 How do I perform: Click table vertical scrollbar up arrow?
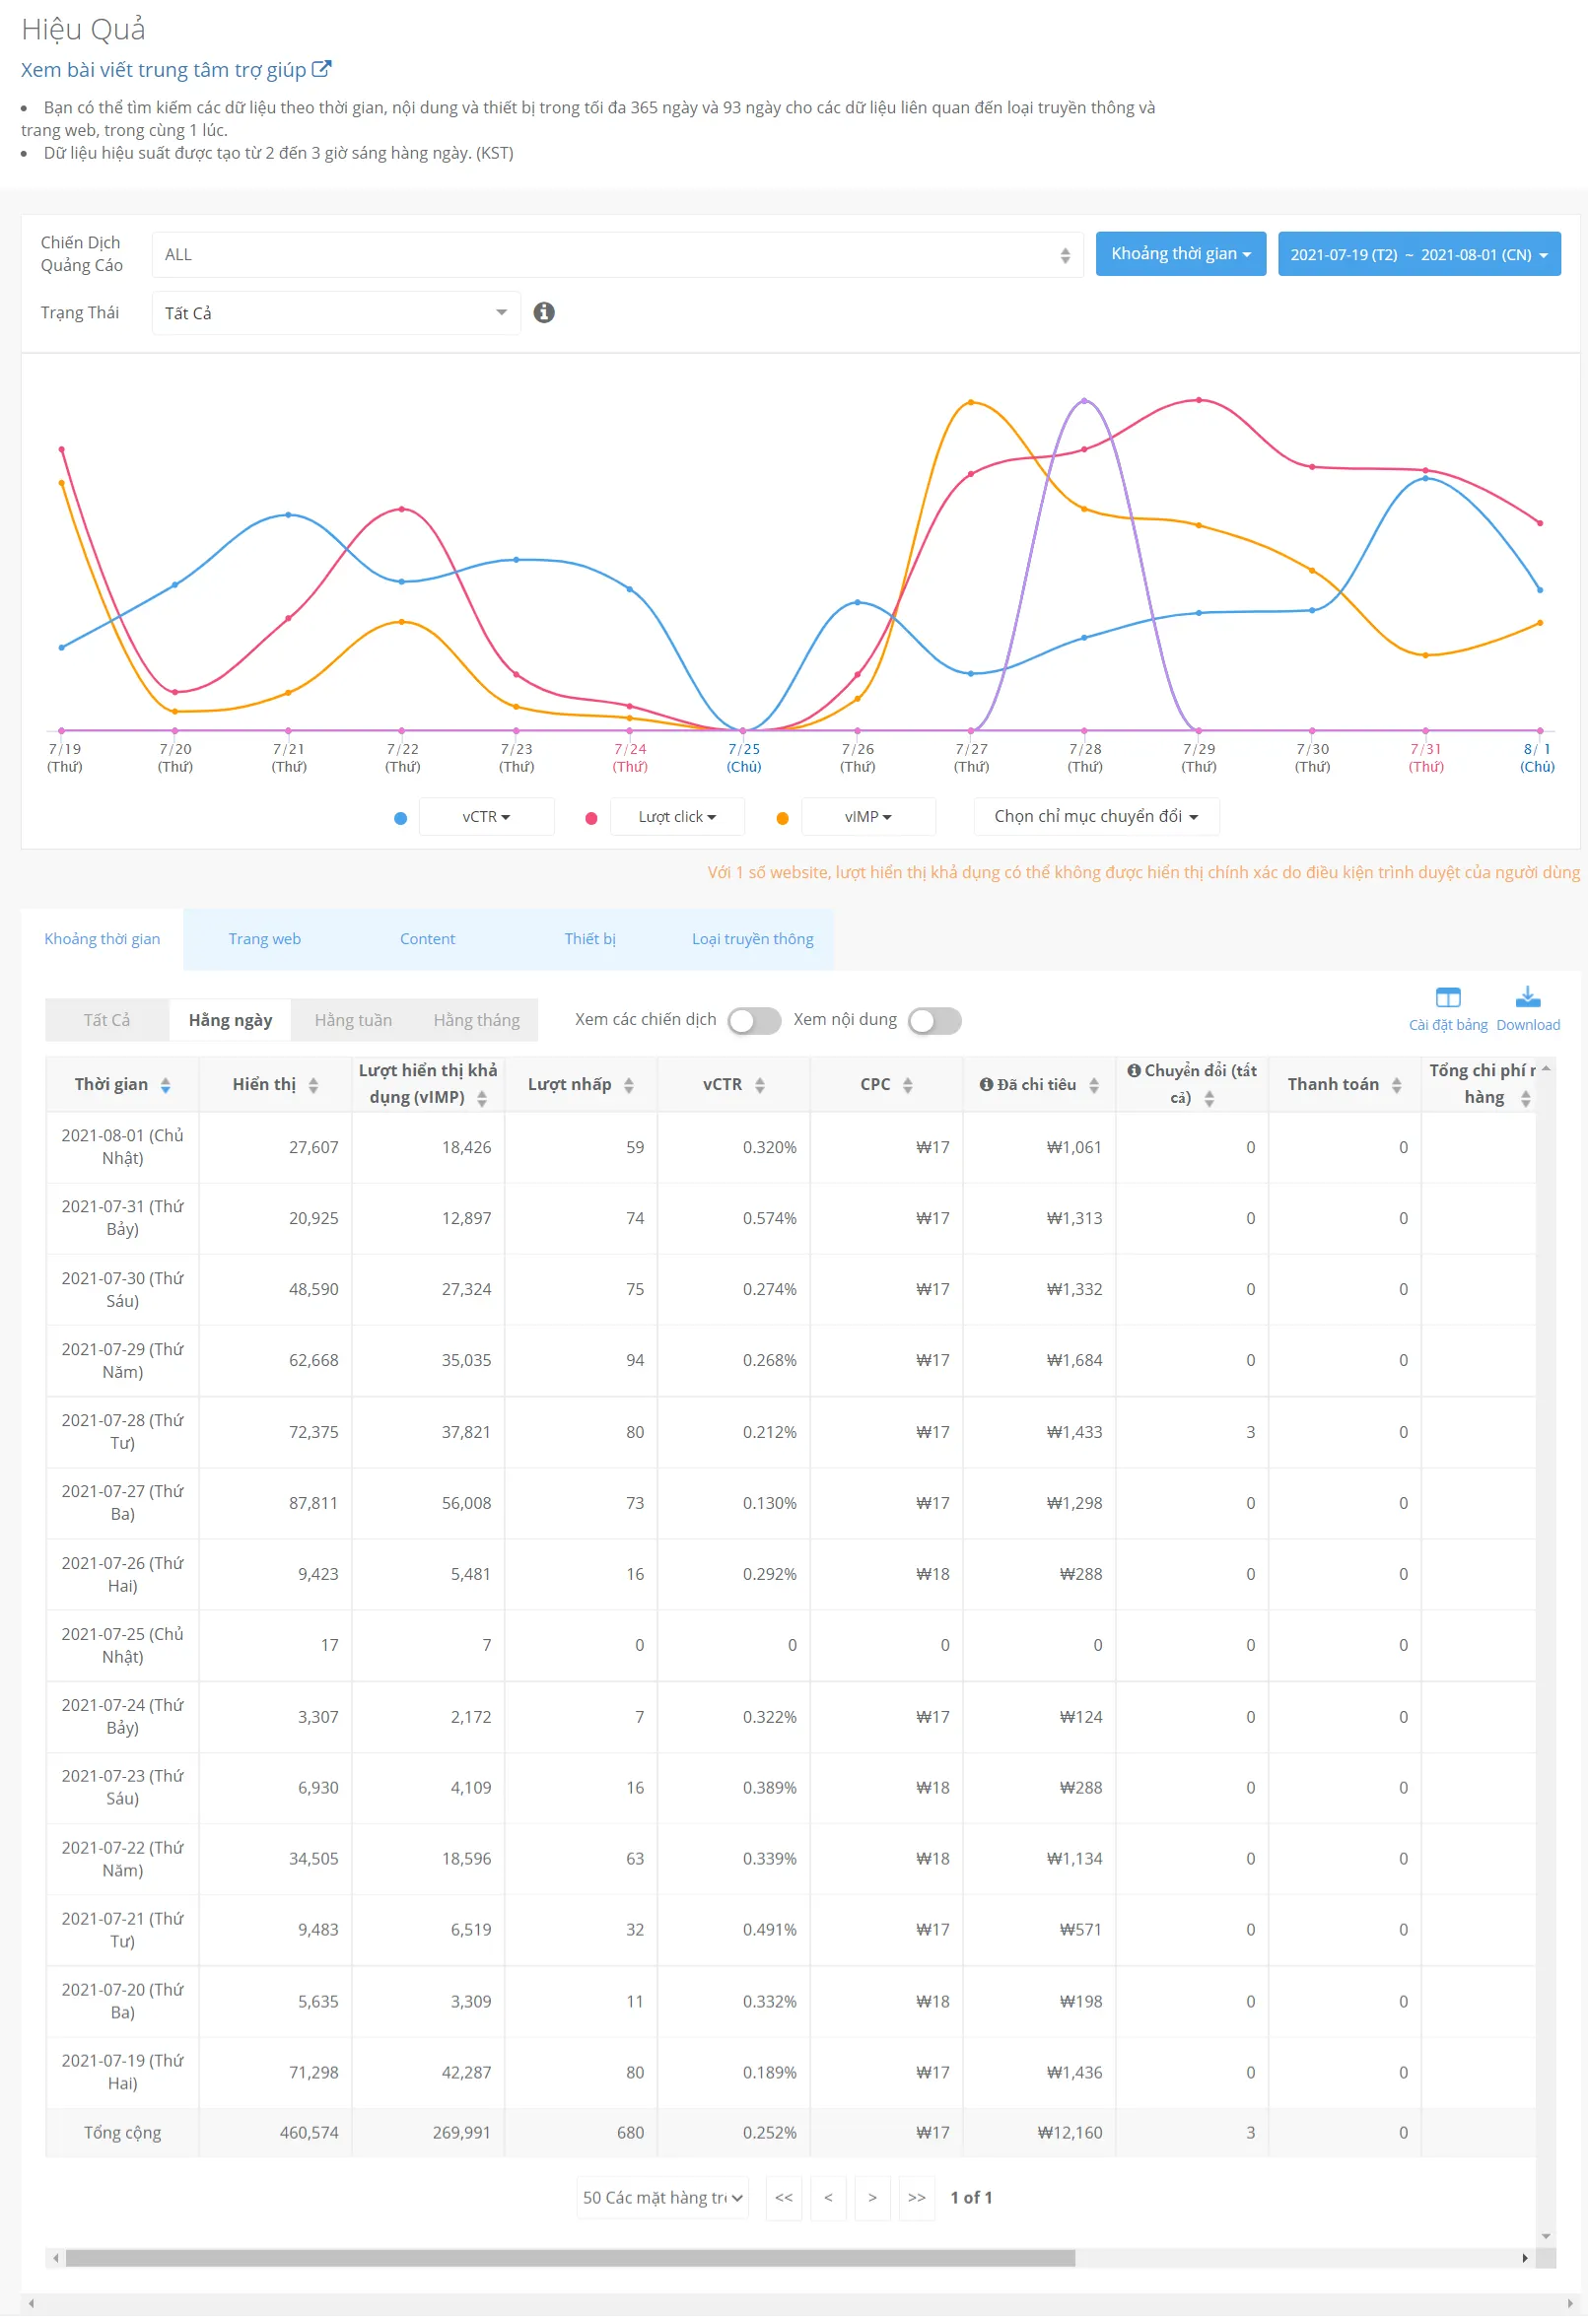point(1546,1069)
